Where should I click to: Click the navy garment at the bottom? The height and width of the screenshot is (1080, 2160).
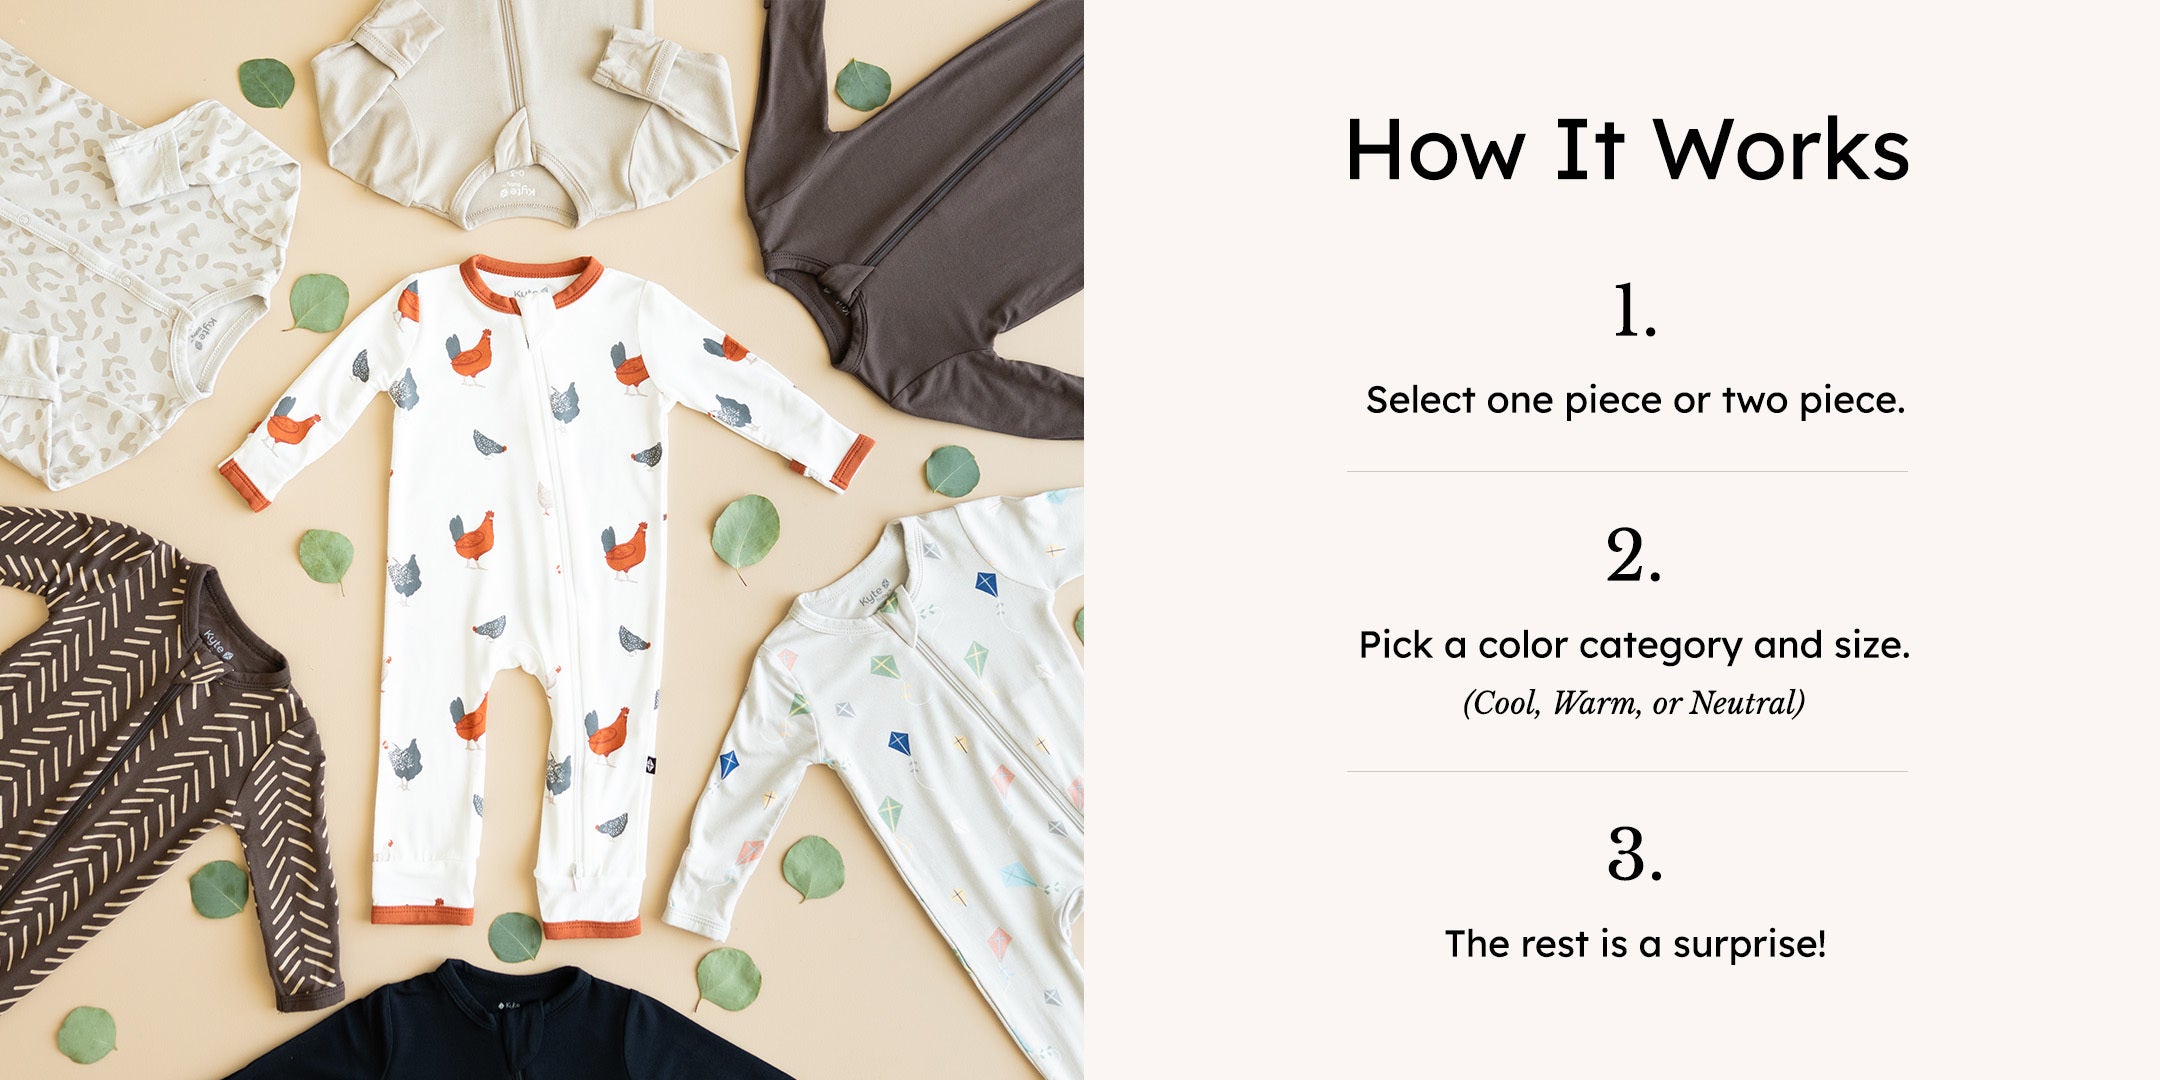(x=510, y=1025)
